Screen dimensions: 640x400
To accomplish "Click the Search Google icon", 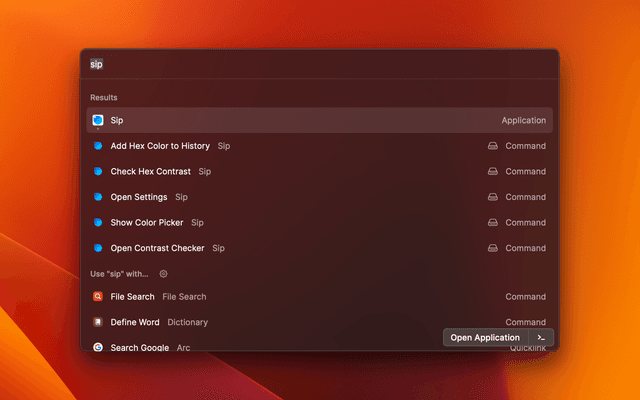I will click(98, 347).
